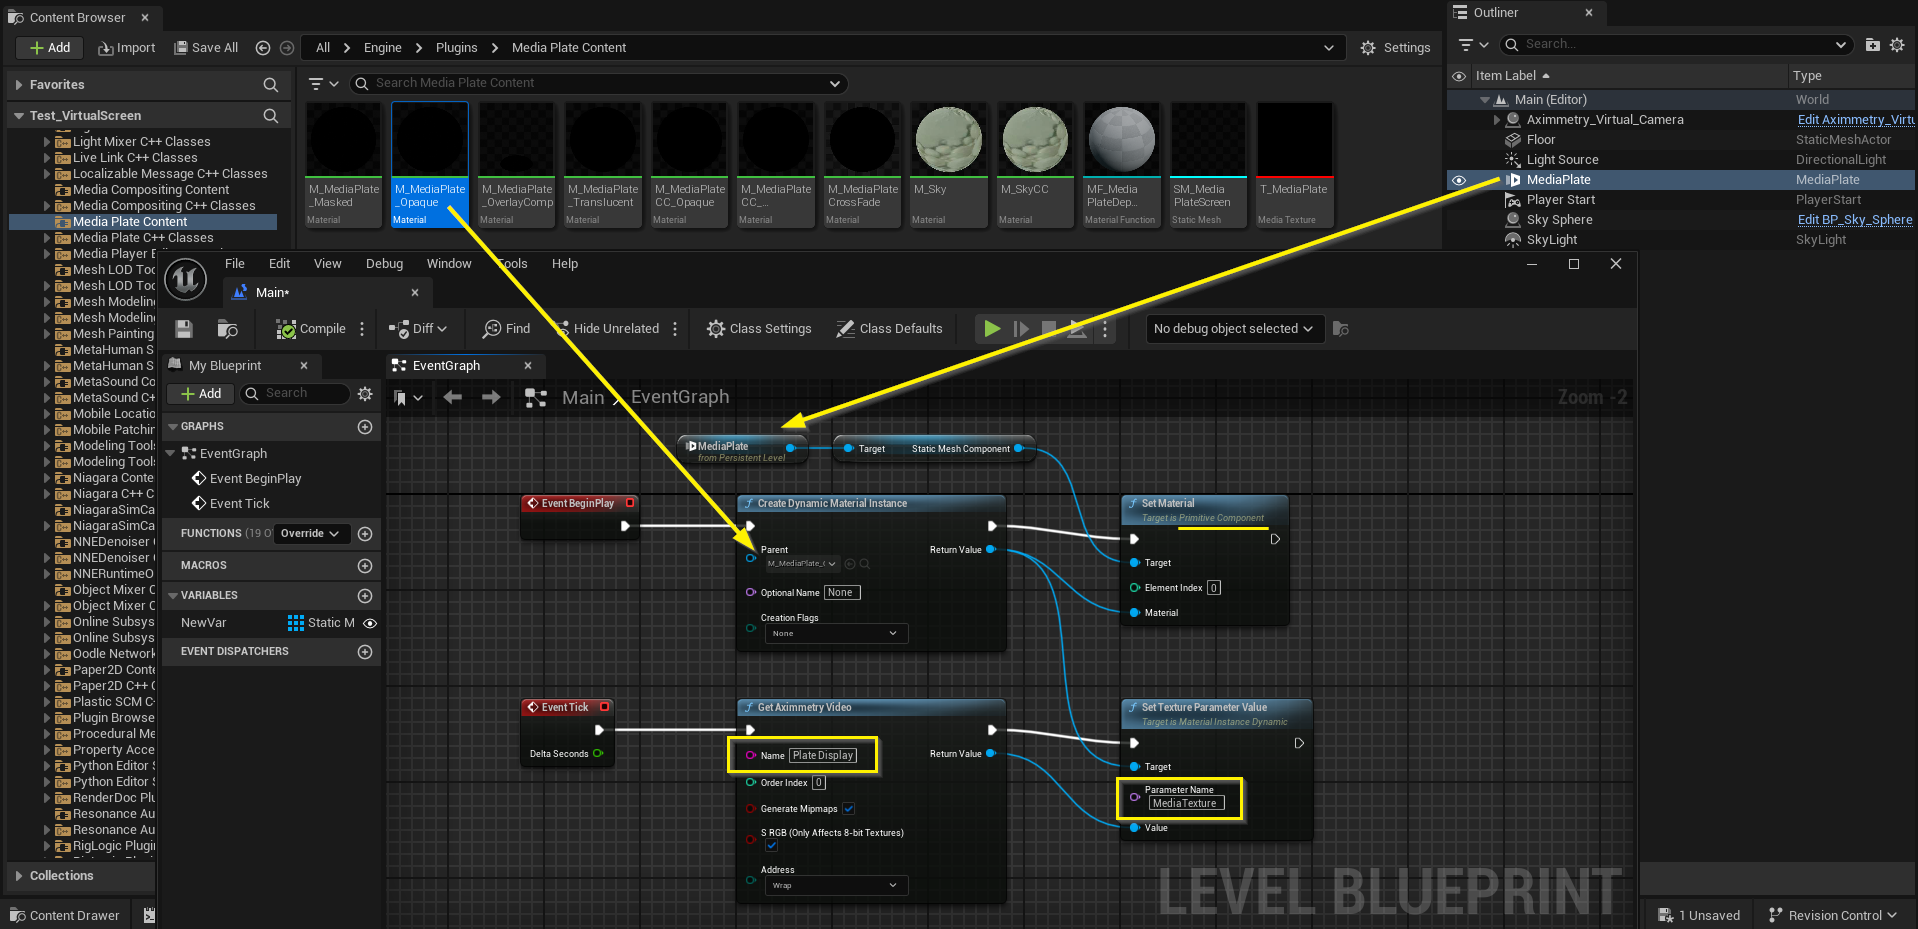Viewport: 1918px width, 929px height.
Task: Open the graph bookmarks dropdown icon
Action: coord(407,397)
